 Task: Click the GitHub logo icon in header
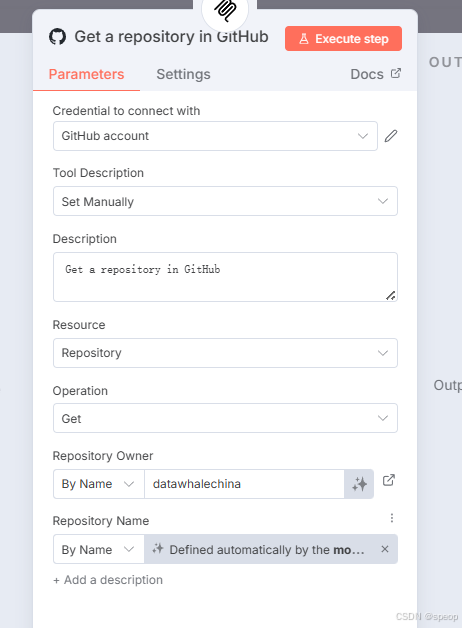point(57,37)
